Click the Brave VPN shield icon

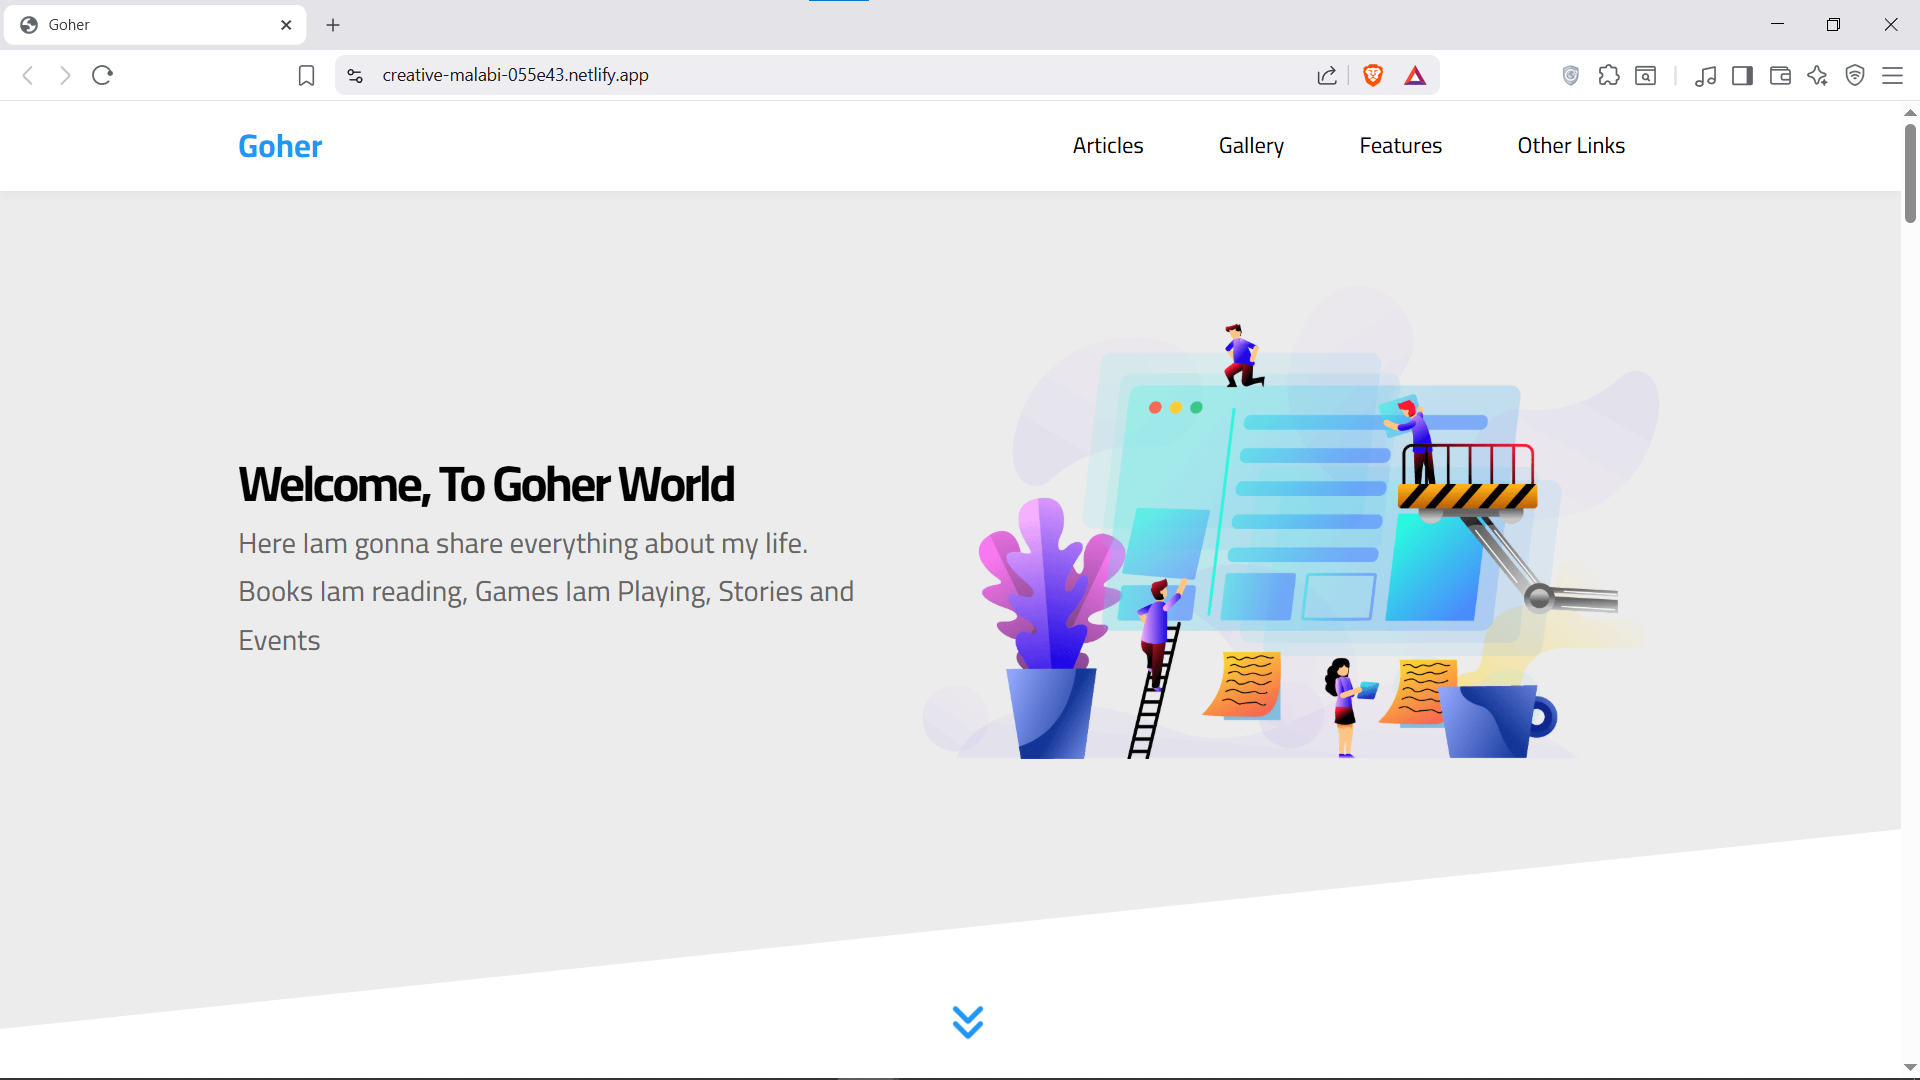pos(1855,75)
